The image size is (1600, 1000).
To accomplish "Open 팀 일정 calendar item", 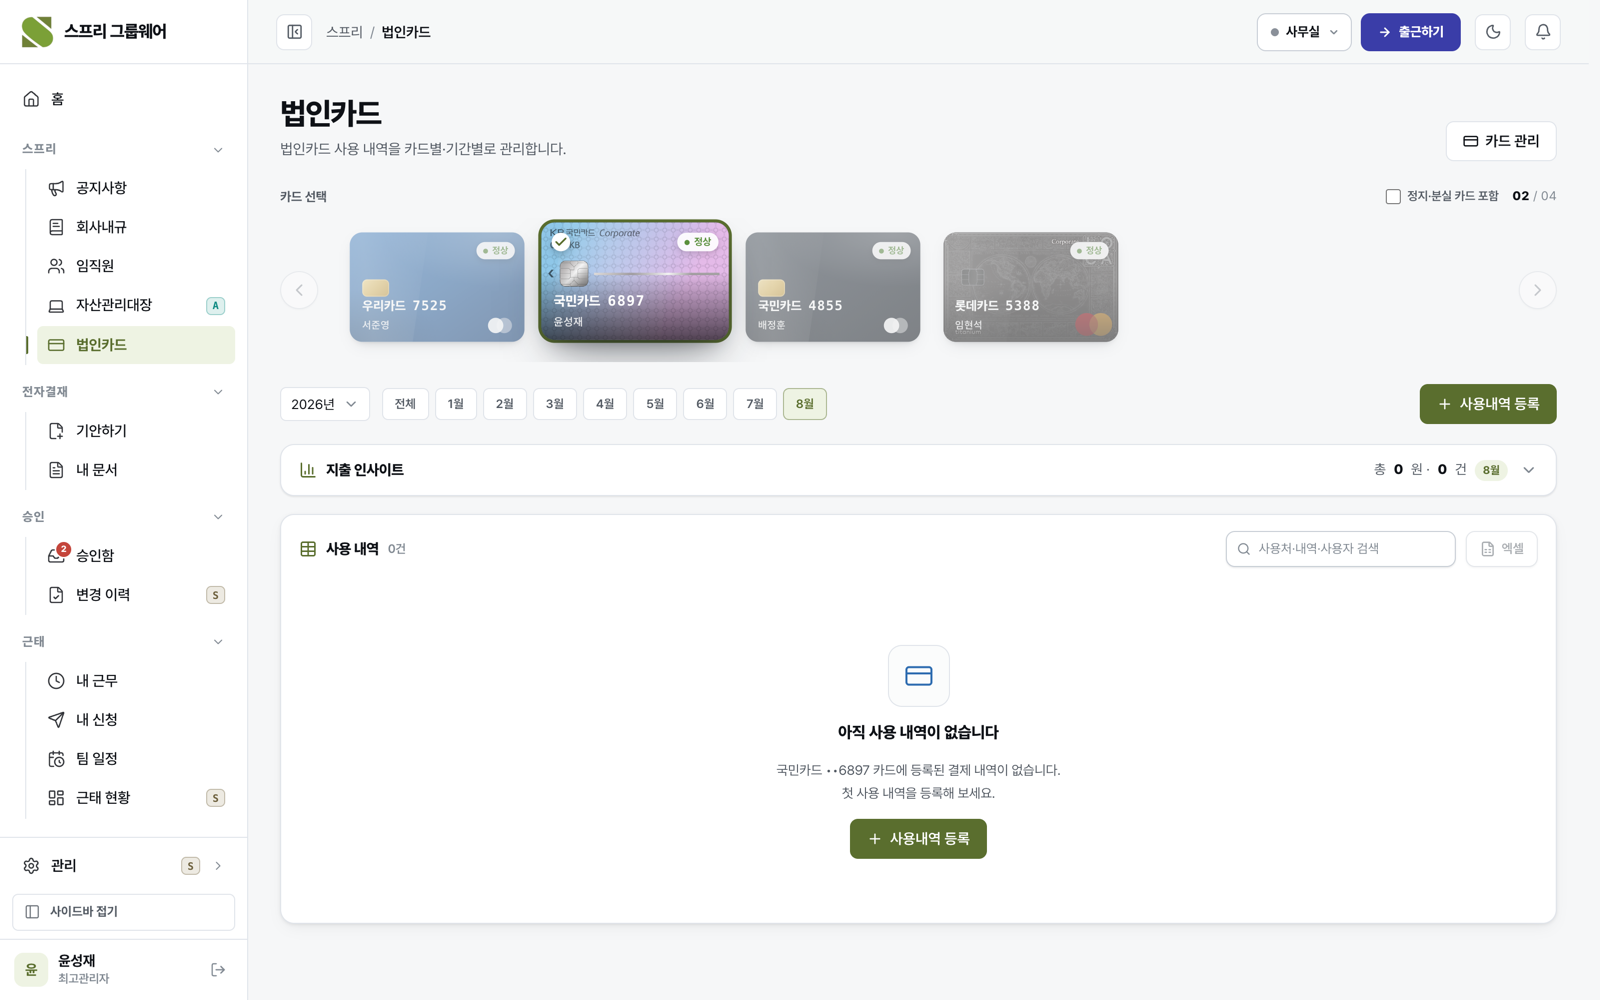I will (136, 759).
